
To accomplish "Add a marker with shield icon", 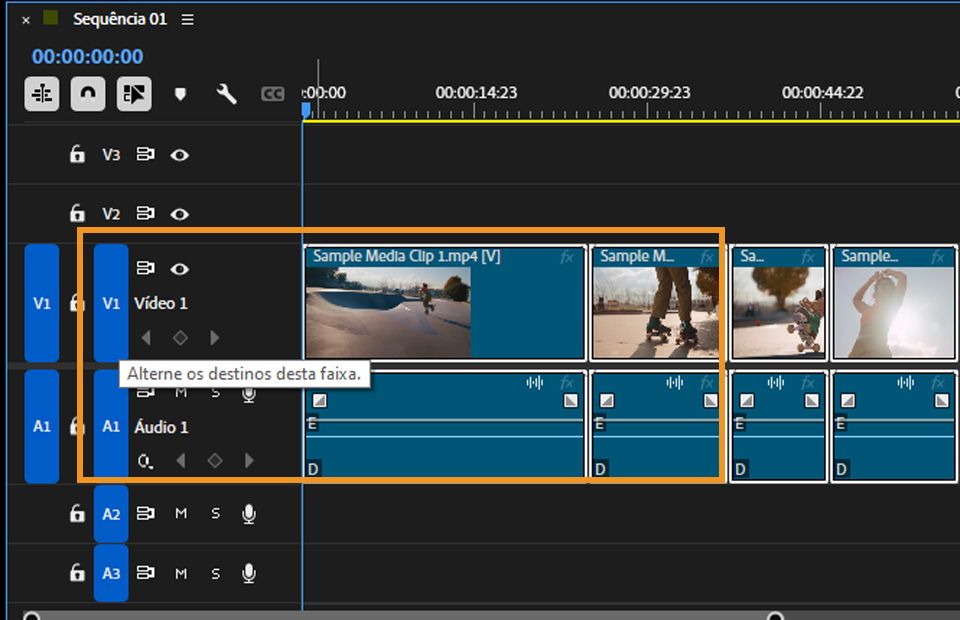I will pos(181,94).
